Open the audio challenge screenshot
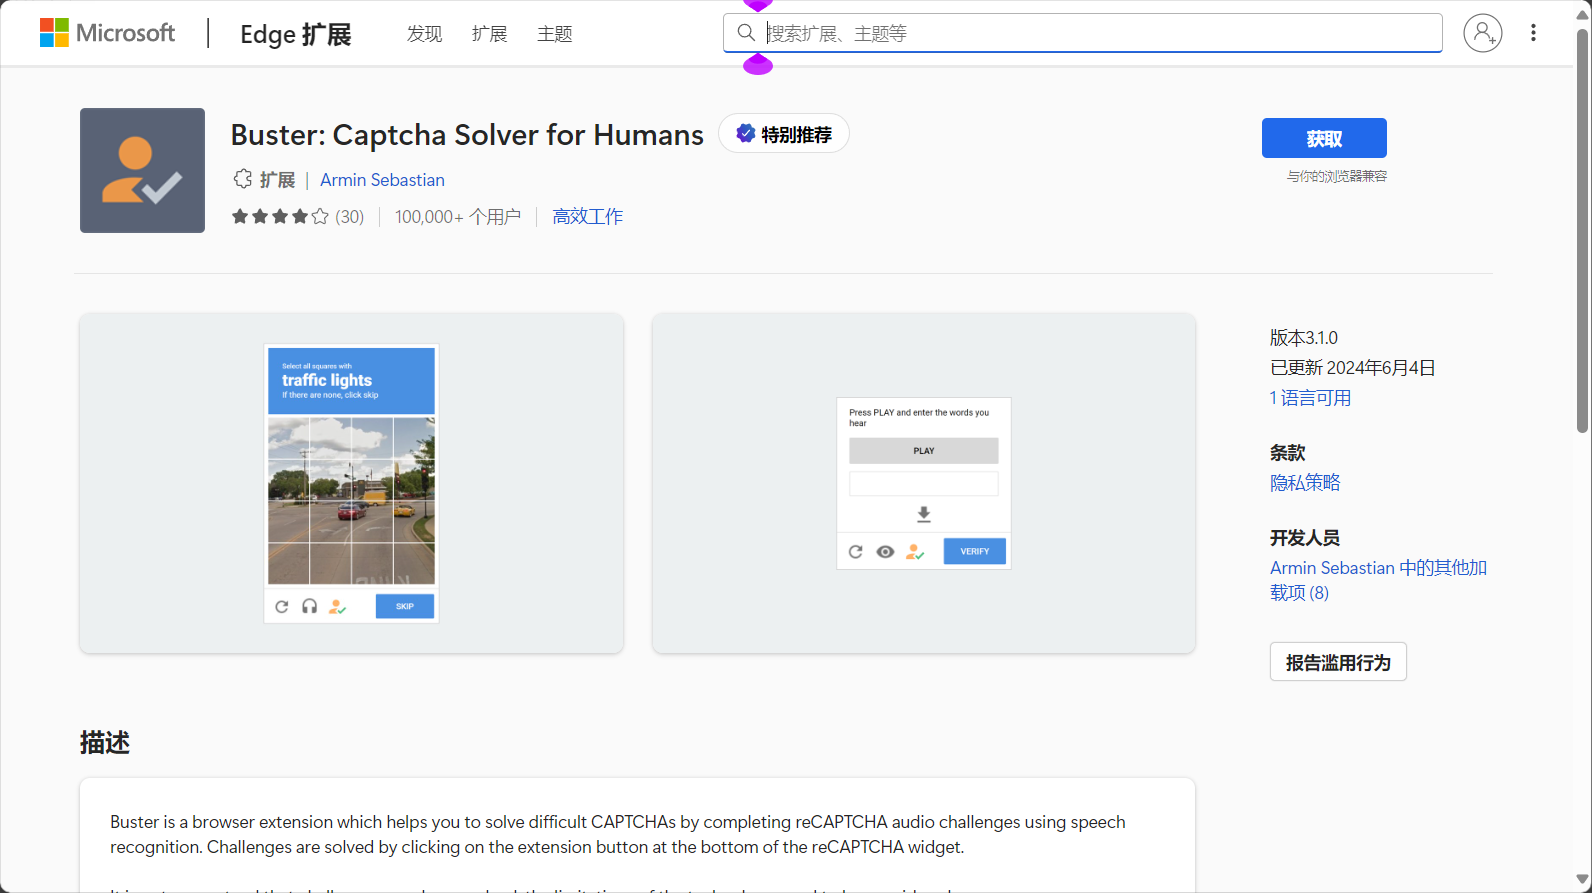This screenshot has height=893, width=1592. pyautogui.click(x=923, y=483)
